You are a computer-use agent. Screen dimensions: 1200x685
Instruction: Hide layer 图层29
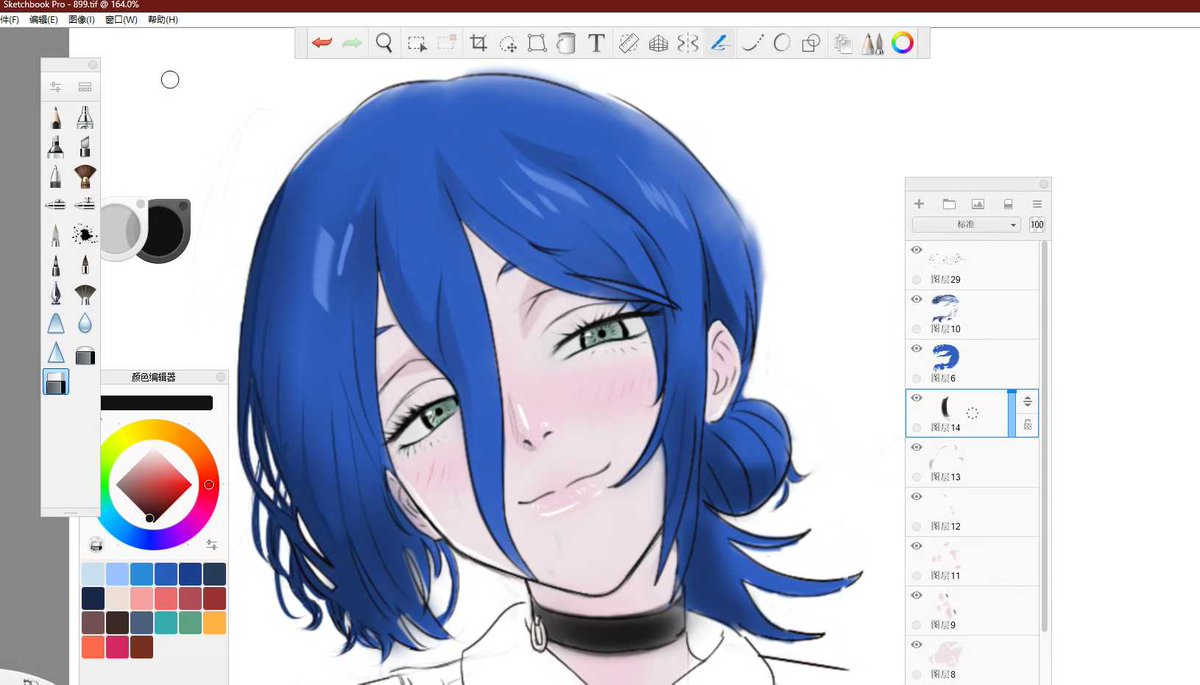(x=916, y=250)
